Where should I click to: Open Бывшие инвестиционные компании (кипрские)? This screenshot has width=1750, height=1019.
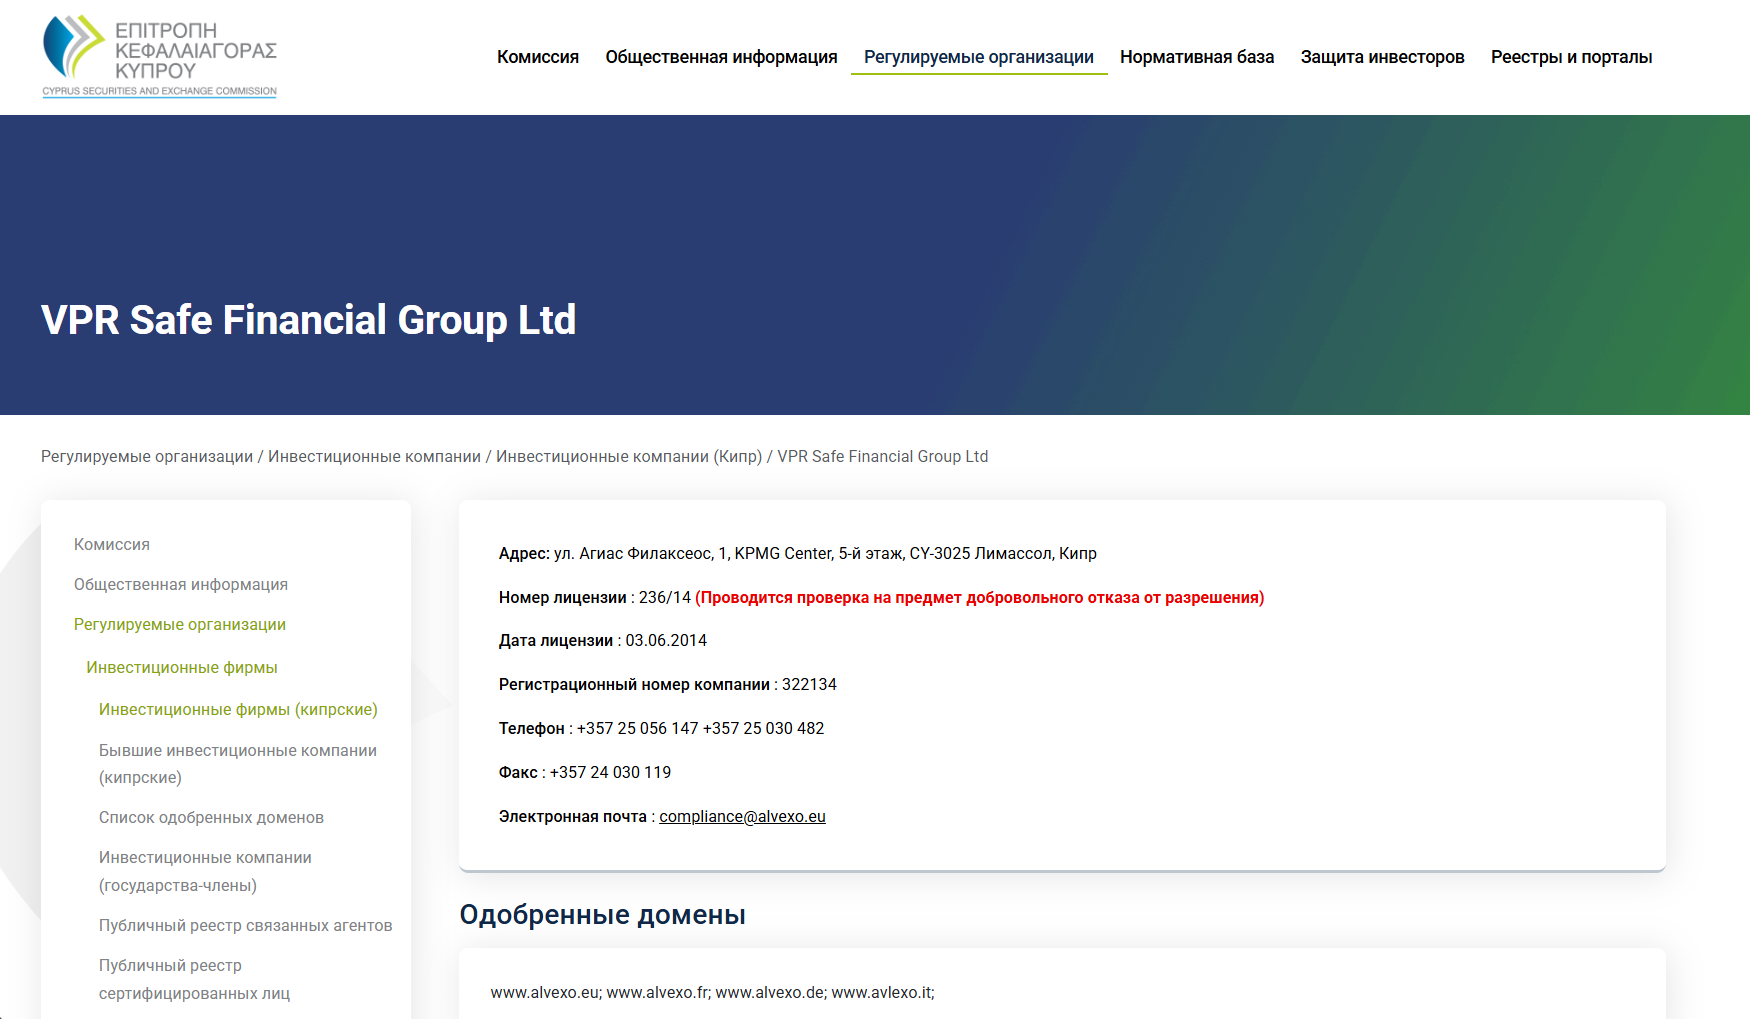[x=238, y=764]
